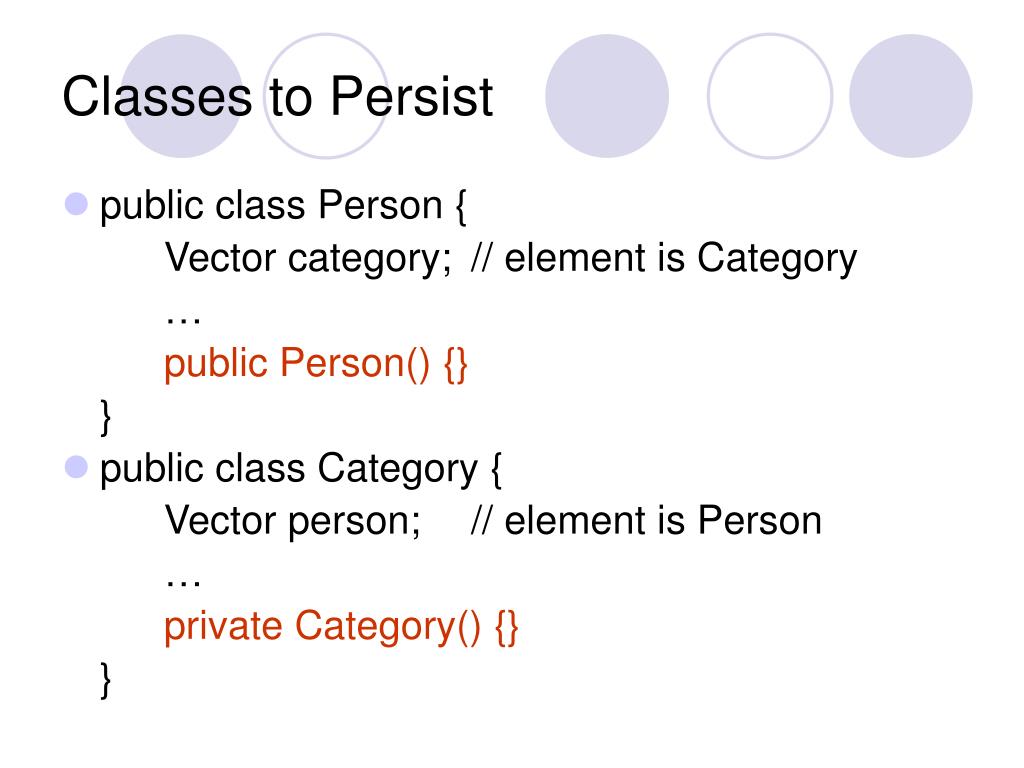1024x768 pixels.
Task: Click the '// element is Category' comment
Action: pos(664,259)
